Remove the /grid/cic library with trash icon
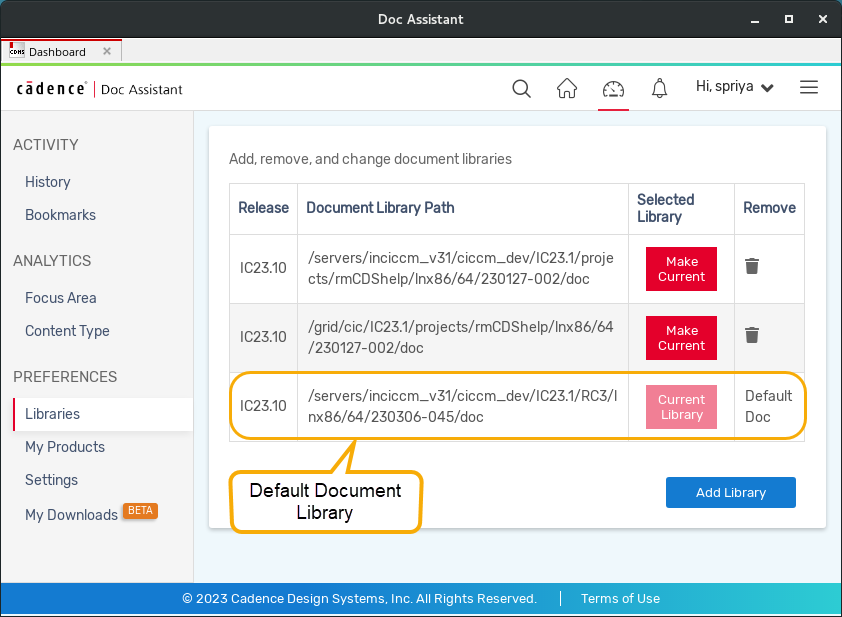 (x=752, y=335)
